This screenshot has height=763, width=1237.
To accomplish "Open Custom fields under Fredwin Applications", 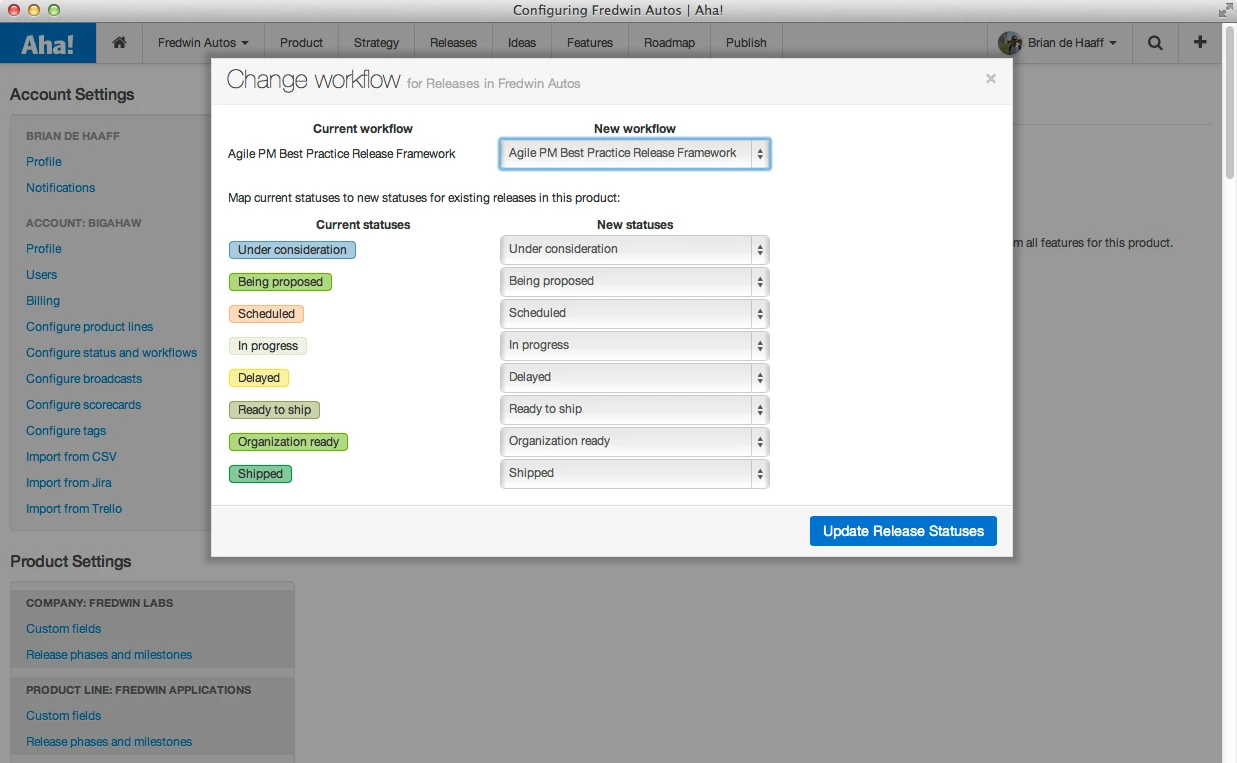I will [x=64, y=715].
